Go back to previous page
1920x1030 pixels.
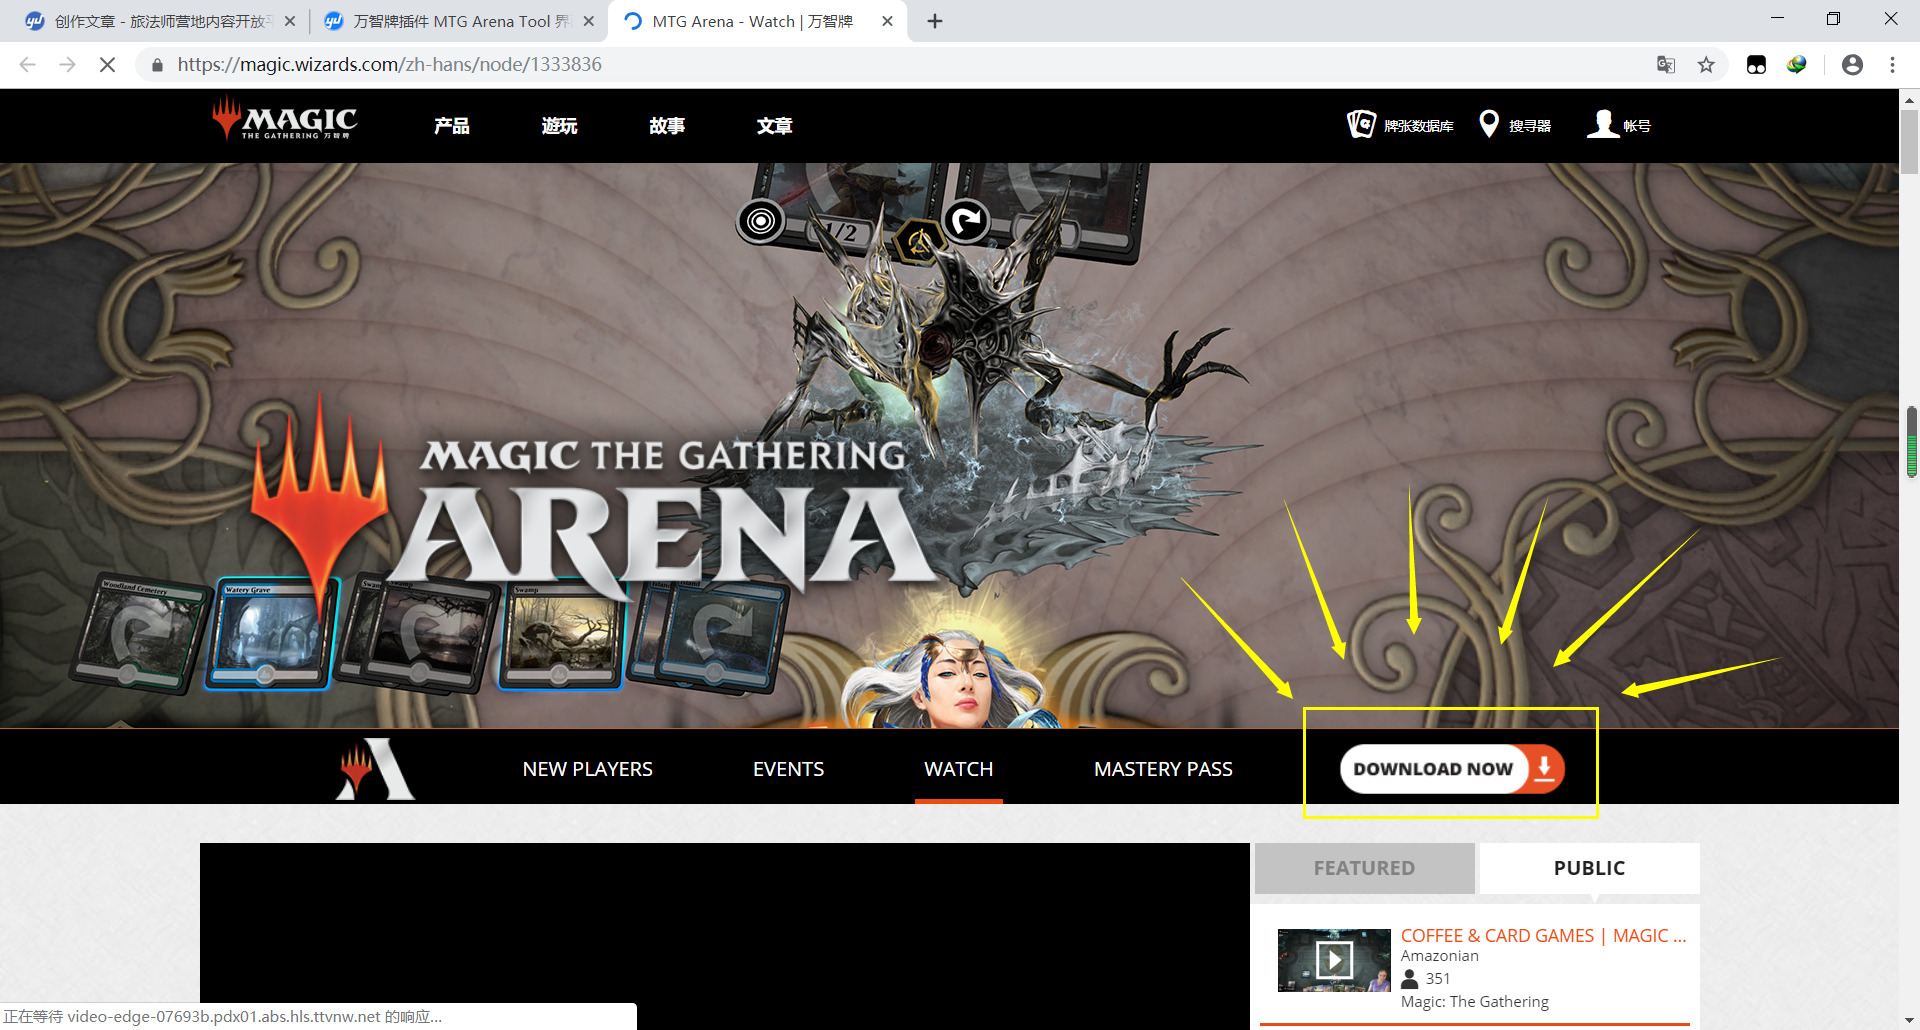pyautogui.click(x=27, y=64)
